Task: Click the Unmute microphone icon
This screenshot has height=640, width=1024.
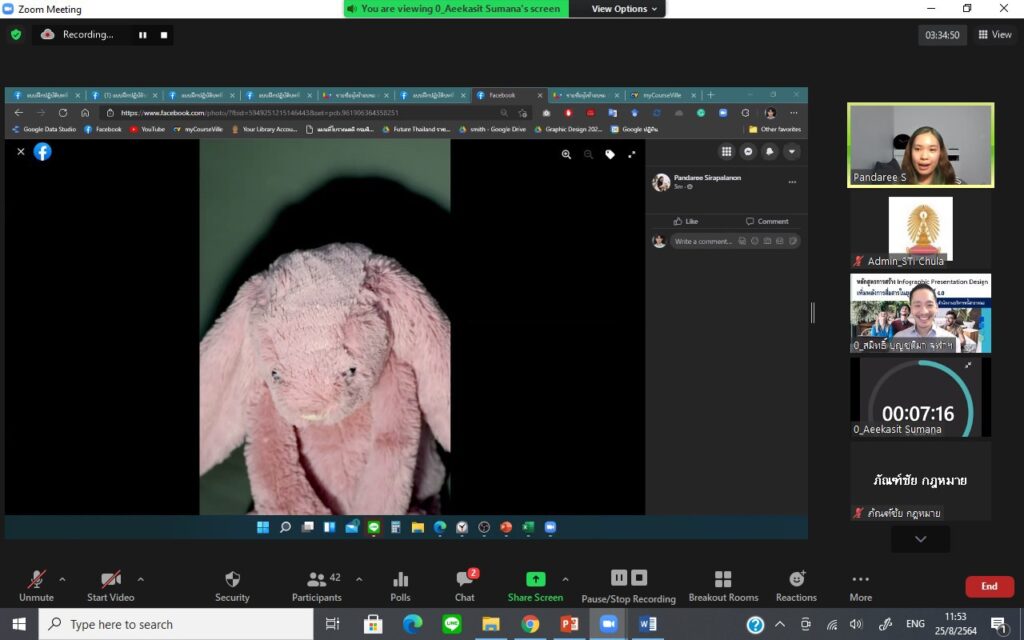Action: pyautogui.click(x=37, y=579)
